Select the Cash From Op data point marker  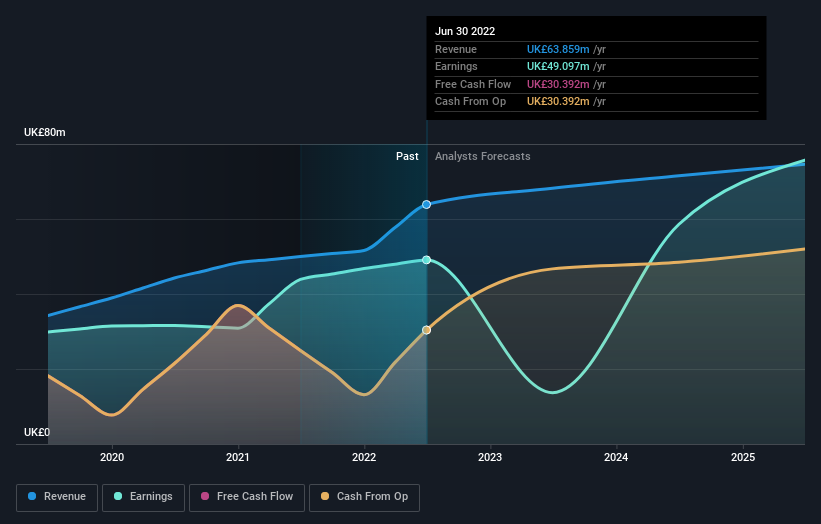pyautogui.click(x=427, y=330)
